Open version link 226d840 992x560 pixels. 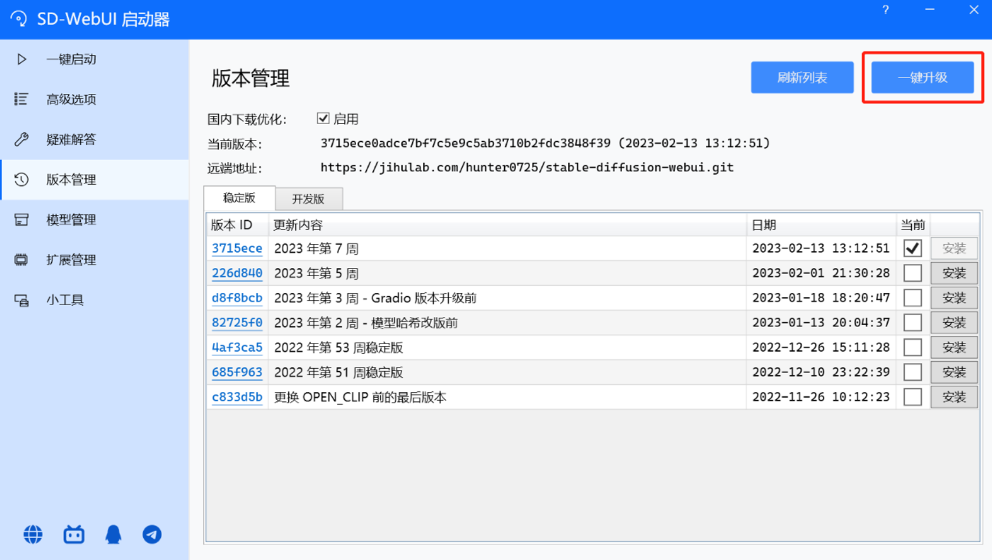click(x=237, y=273)
